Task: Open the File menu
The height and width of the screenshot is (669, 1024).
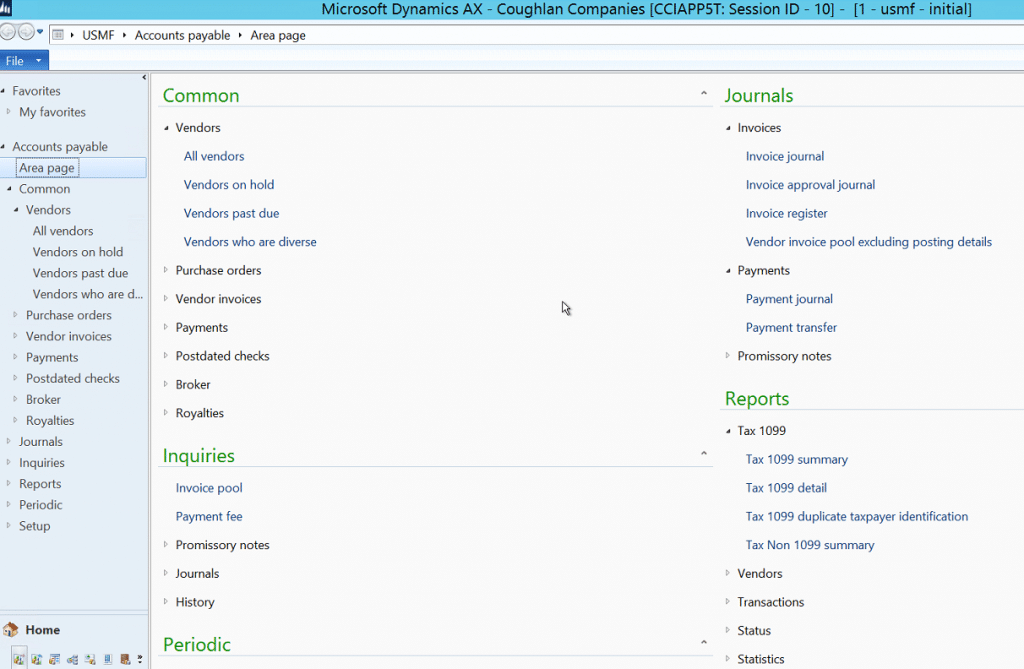Action: 24,61
